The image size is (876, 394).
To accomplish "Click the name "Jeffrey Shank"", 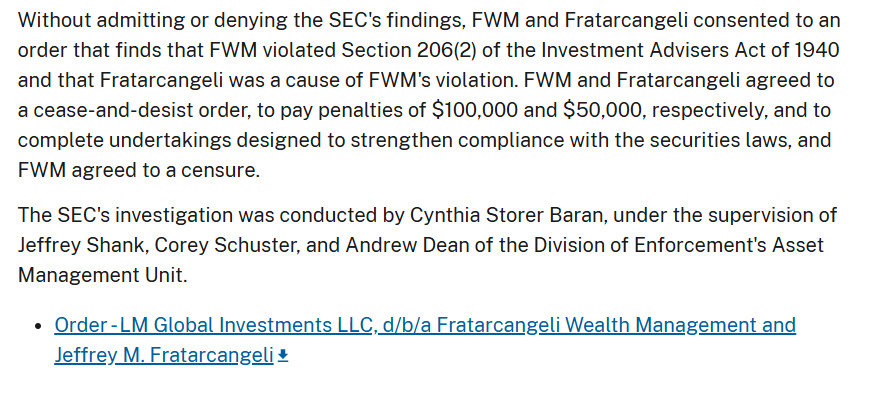I will point(83,245).
